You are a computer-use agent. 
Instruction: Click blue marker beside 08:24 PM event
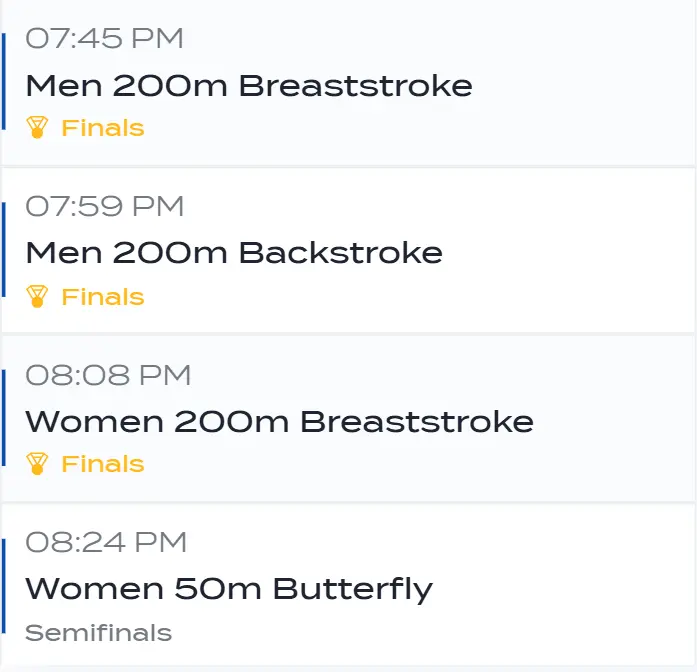click(3, 585)
